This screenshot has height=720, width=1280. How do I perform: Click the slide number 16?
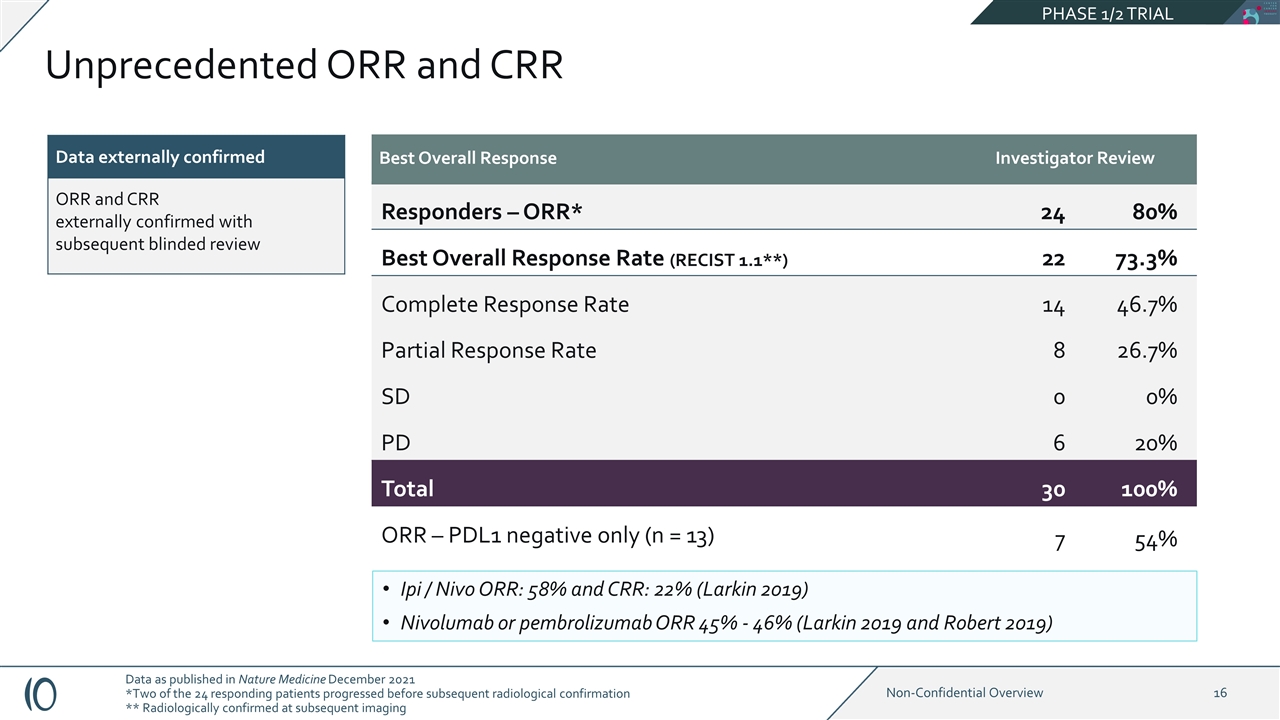coord(1220,693)
